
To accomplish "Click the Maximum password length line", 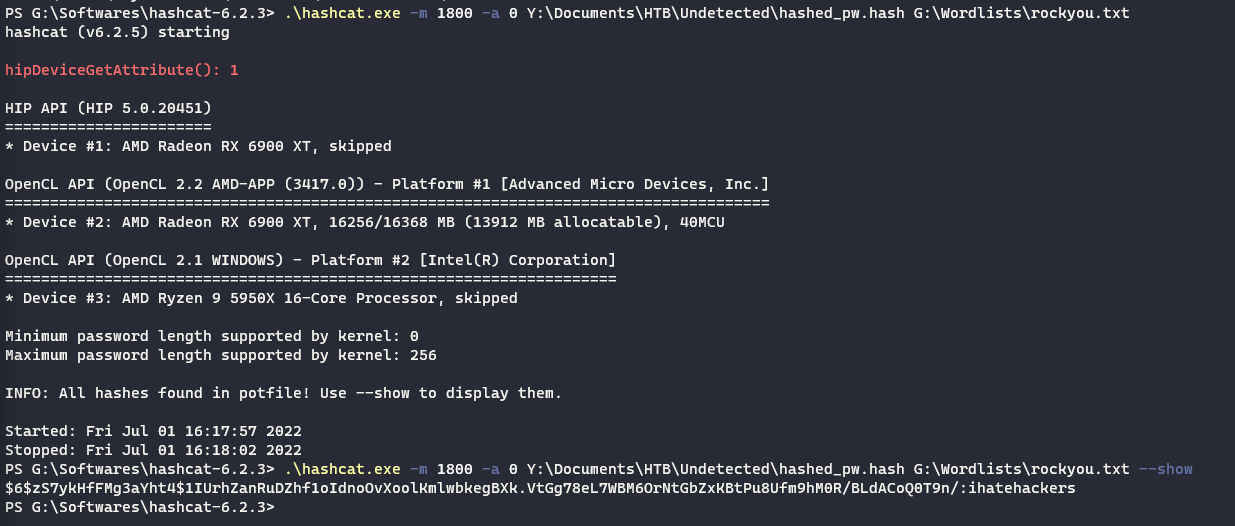I will (220, 355).
